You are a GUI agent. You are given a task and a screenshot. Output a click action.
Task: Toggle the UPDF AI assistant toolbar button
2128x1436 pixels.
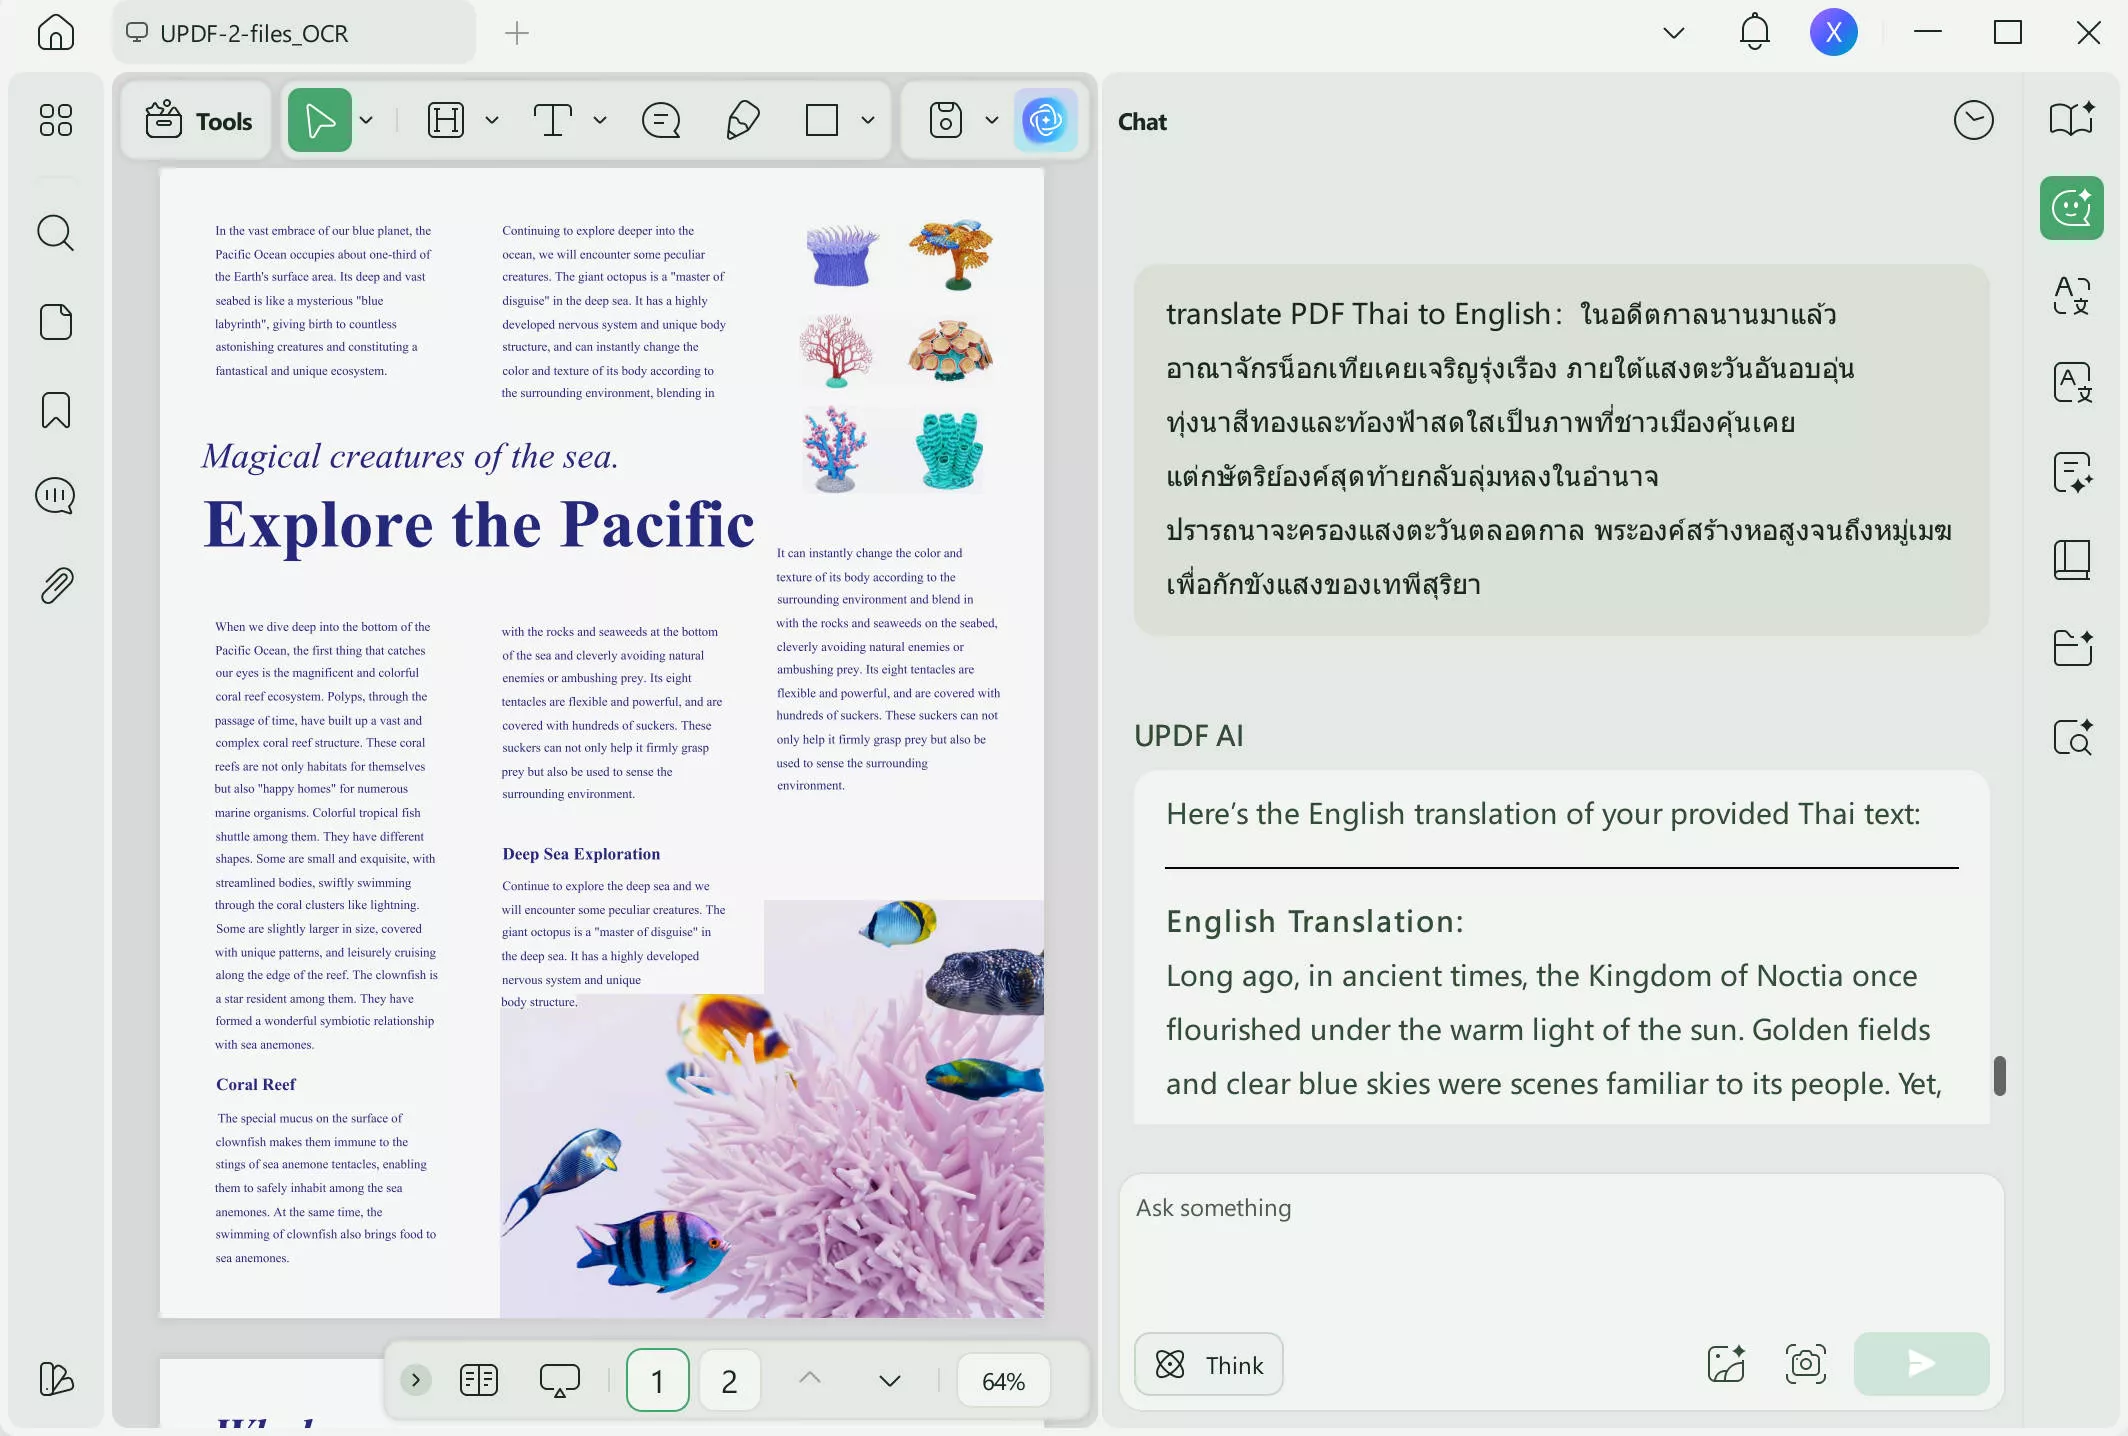tap(1045, 121)
